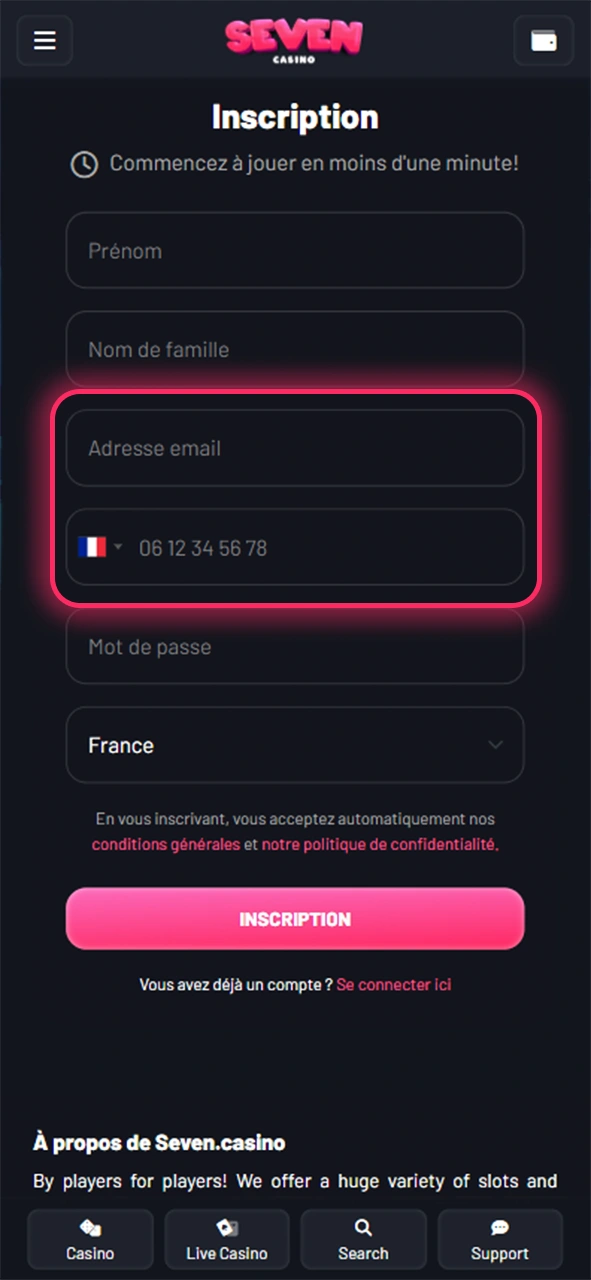Screen dimensions: 591x1280
Task: Click the chevron on the country dropdown
Action: (x=495, y=745)
